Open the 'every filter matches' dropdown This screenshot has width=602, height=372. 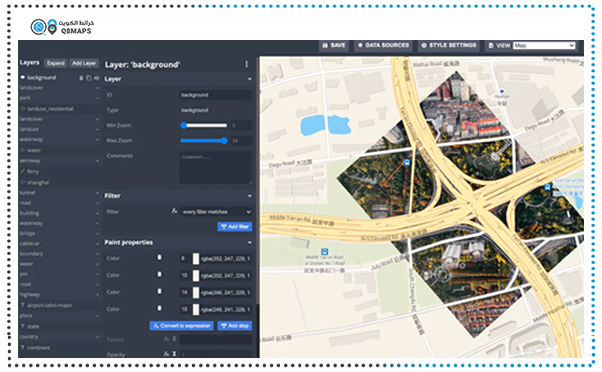click(216, 212)
